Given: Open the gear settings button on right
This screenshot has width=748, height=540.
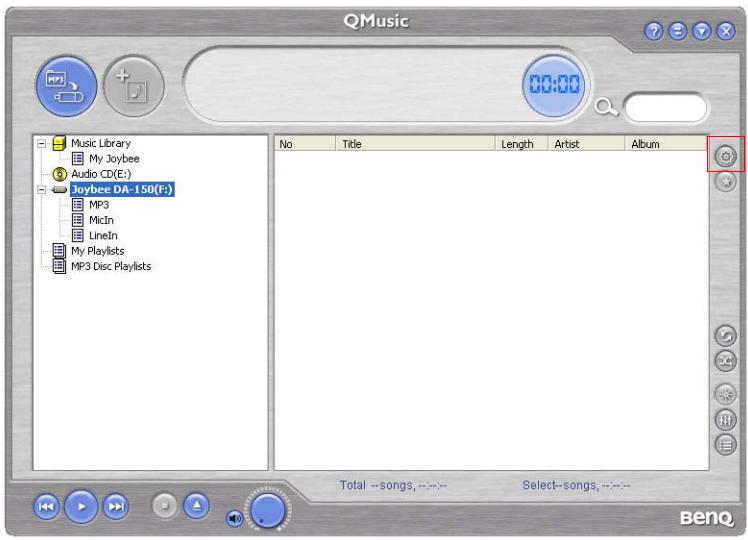Looking at the screenshot, I should point(726,156).
